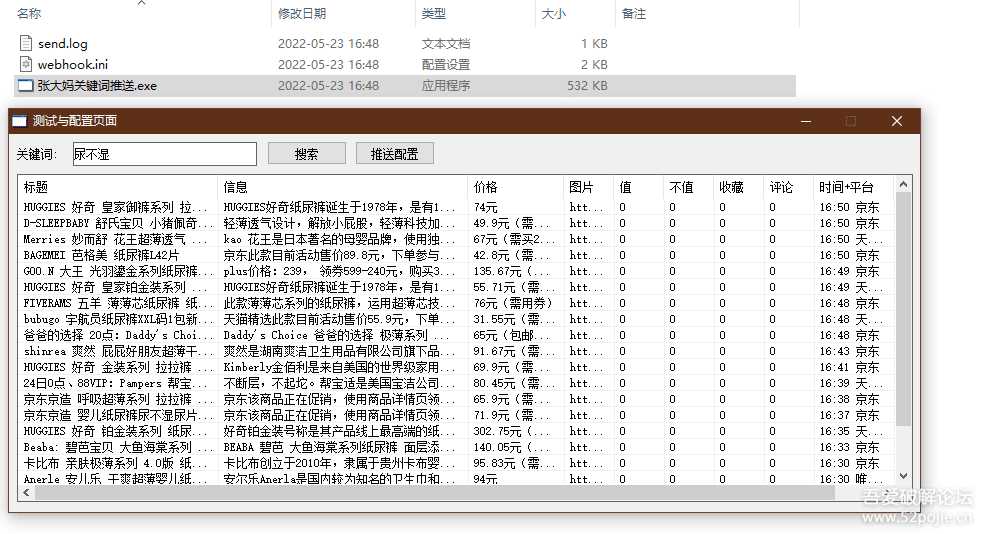982x534 pixels.
Task: Select row FIVERAMS 五羊 薄薄芯纸尿裤
Action: [x=457, y=303]
